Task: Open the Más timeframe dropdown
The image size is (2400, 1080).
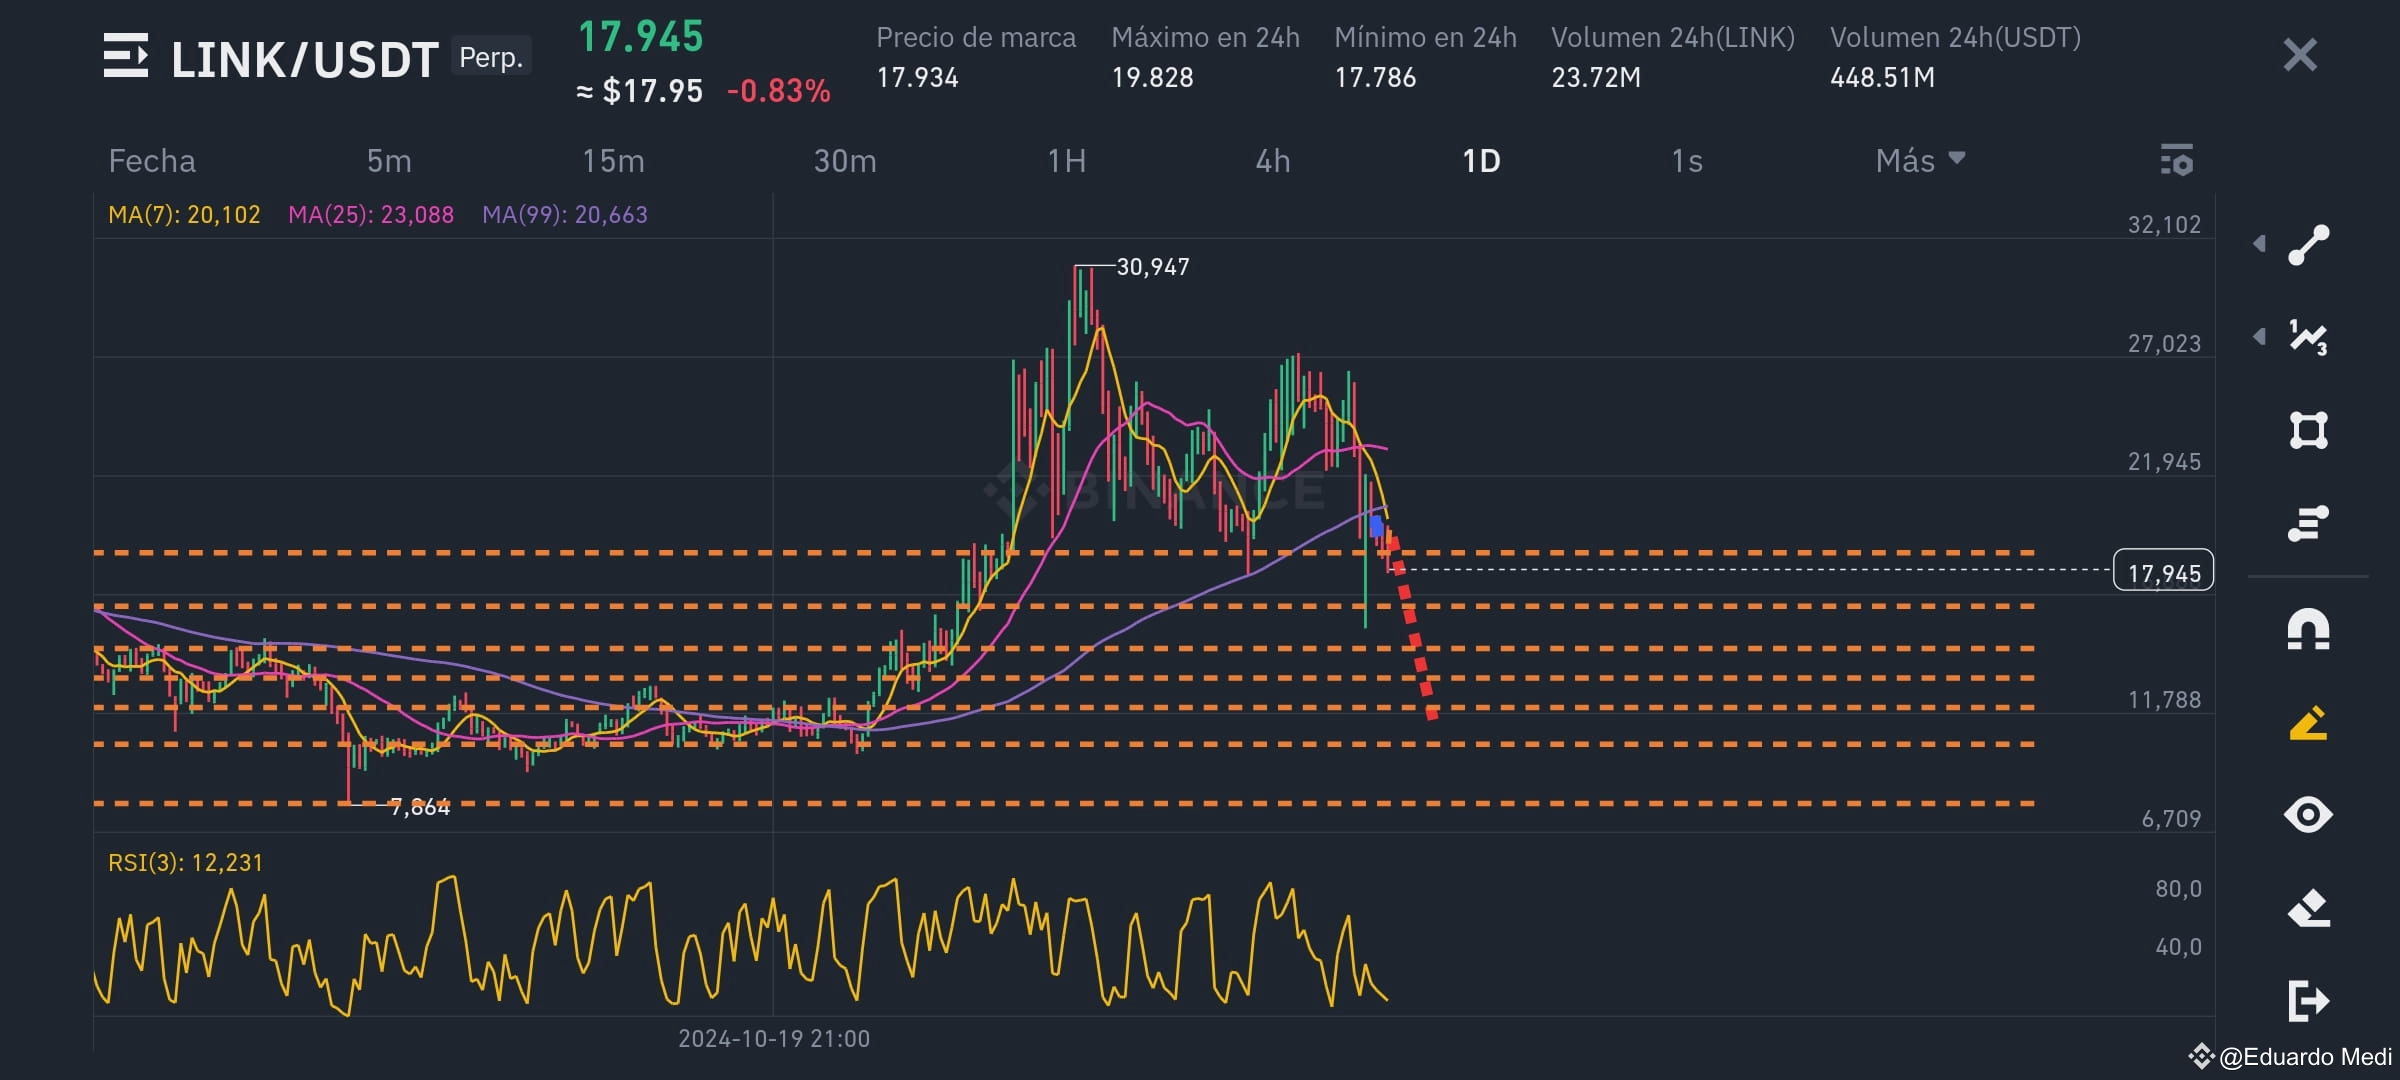Action: click(x=1920, y=161)
